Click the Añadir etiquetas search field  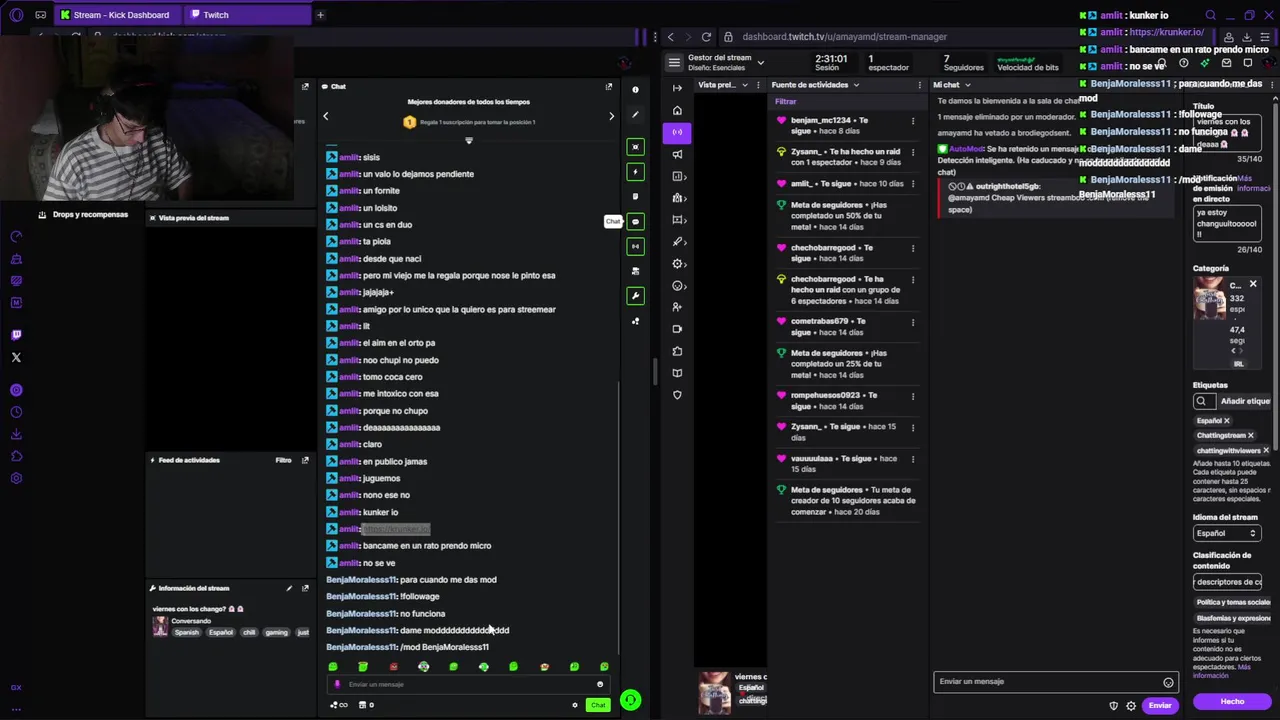click(x=1233, y=401)
